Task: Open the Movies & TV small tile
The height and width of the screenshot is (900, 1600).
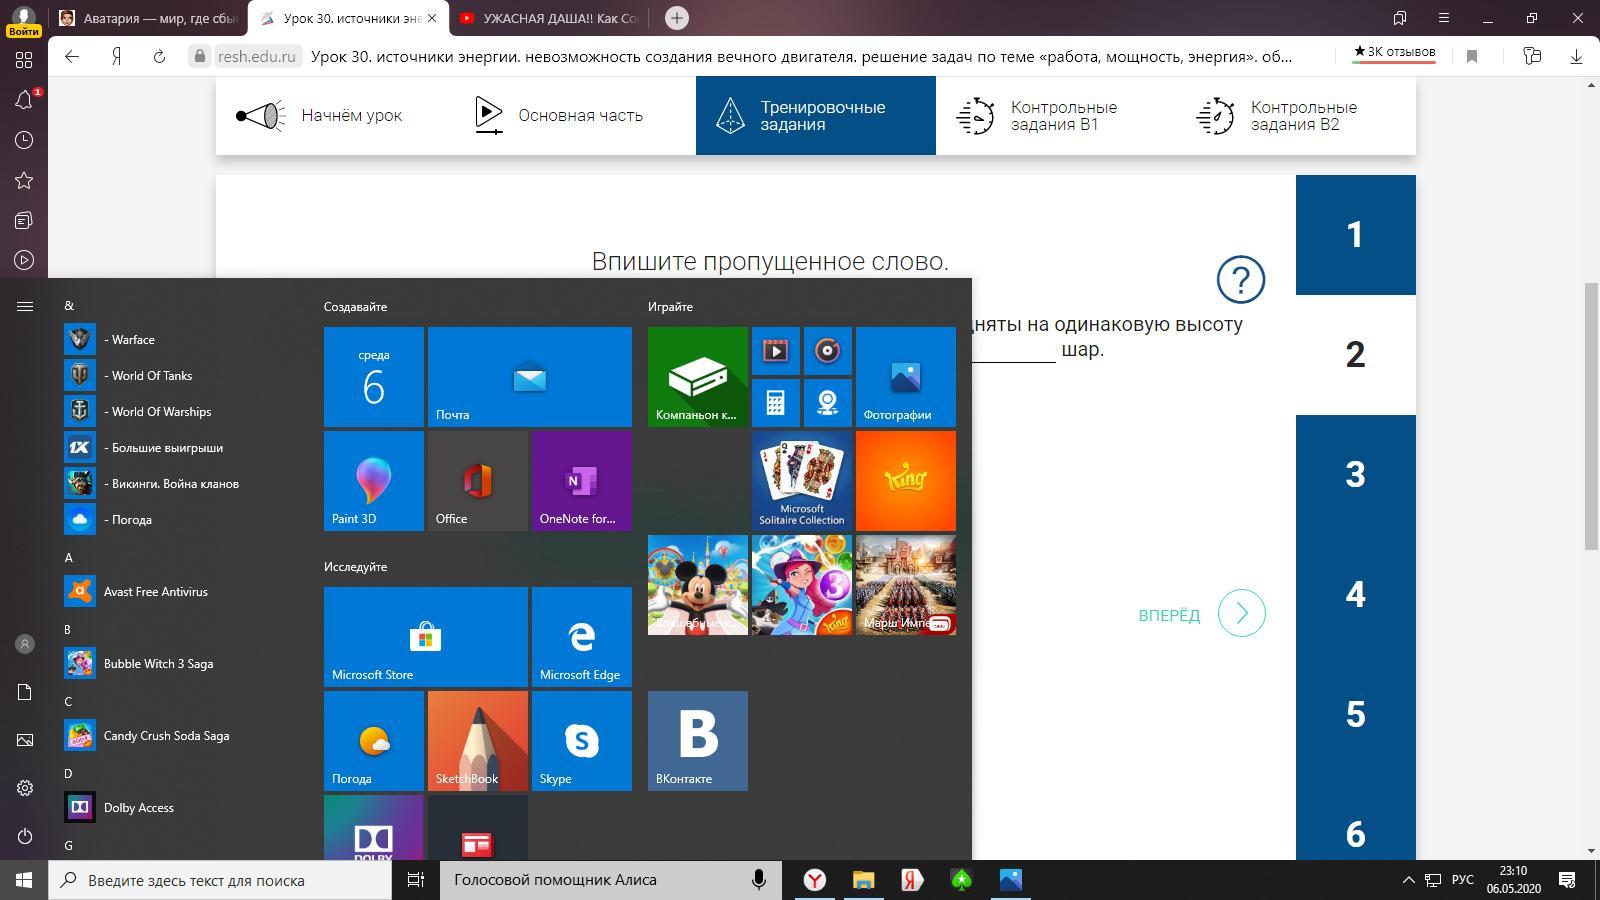Action: pos(776,351)
